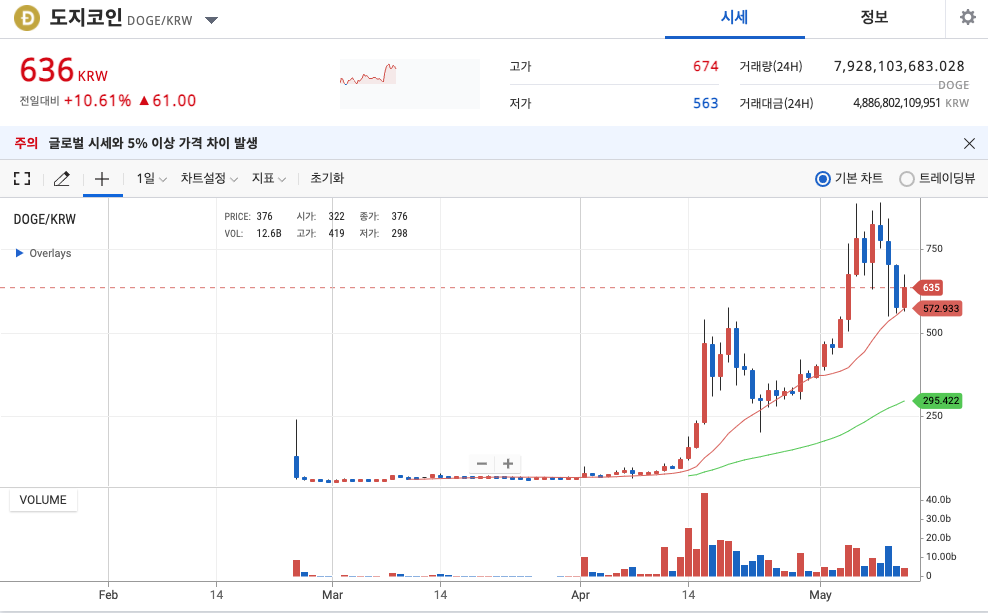The height and width of the screenshot is (613, 988).
Task: Click the 295.422 green average tag
Action: [938, 401]
